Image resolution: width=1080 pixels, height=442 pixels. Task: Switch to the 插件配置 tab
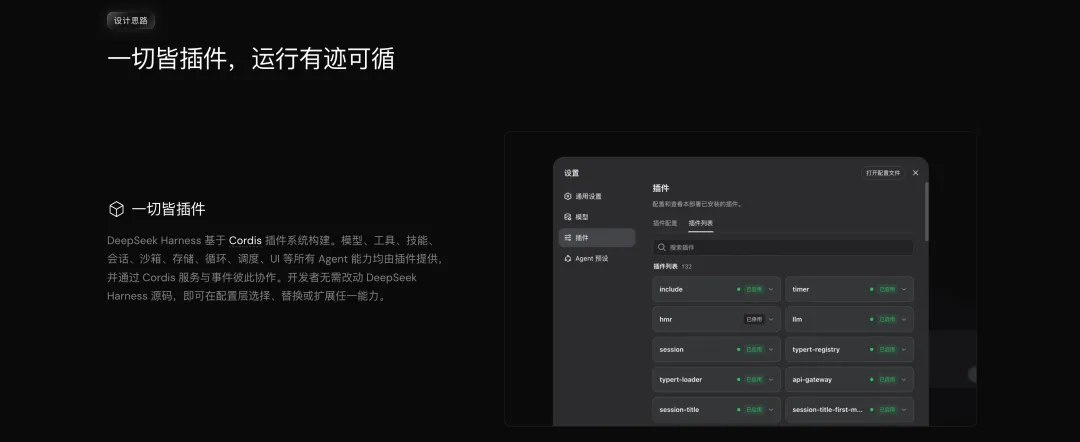[665, 223]
